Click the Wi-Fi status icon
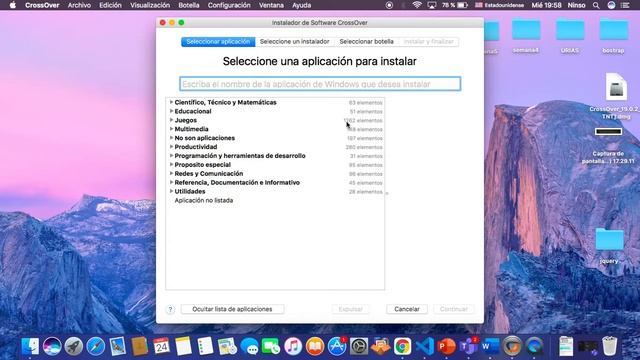This screenshot has height=360, width=640. (x=417, y=5)
